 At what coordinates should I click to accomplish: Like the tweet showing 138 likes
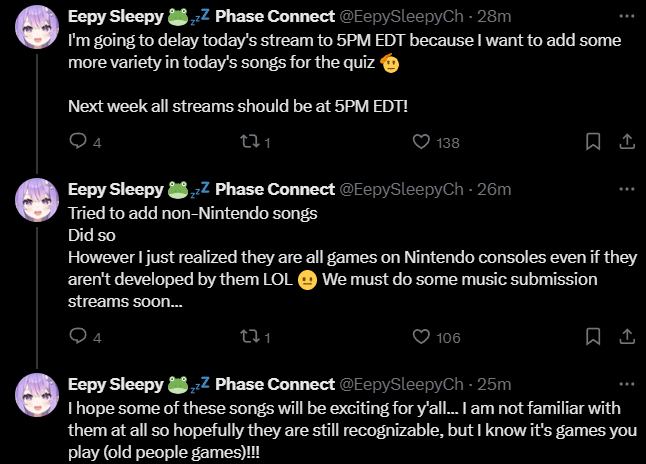[422, 143]
